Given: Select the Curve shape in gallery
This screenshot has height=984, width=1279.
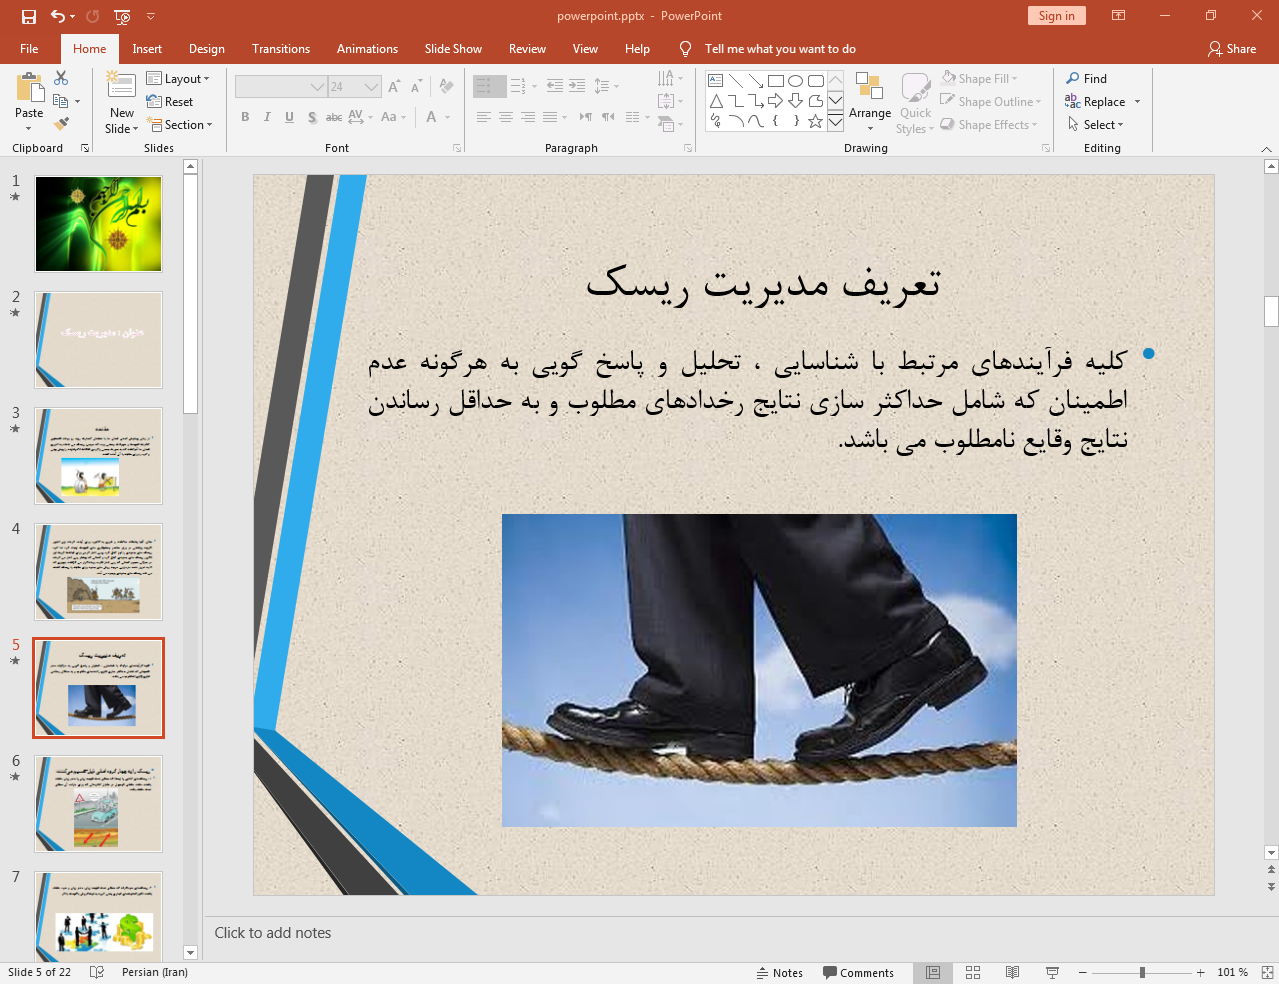Looking at the screenshot, I should click(x=756, y=121).
